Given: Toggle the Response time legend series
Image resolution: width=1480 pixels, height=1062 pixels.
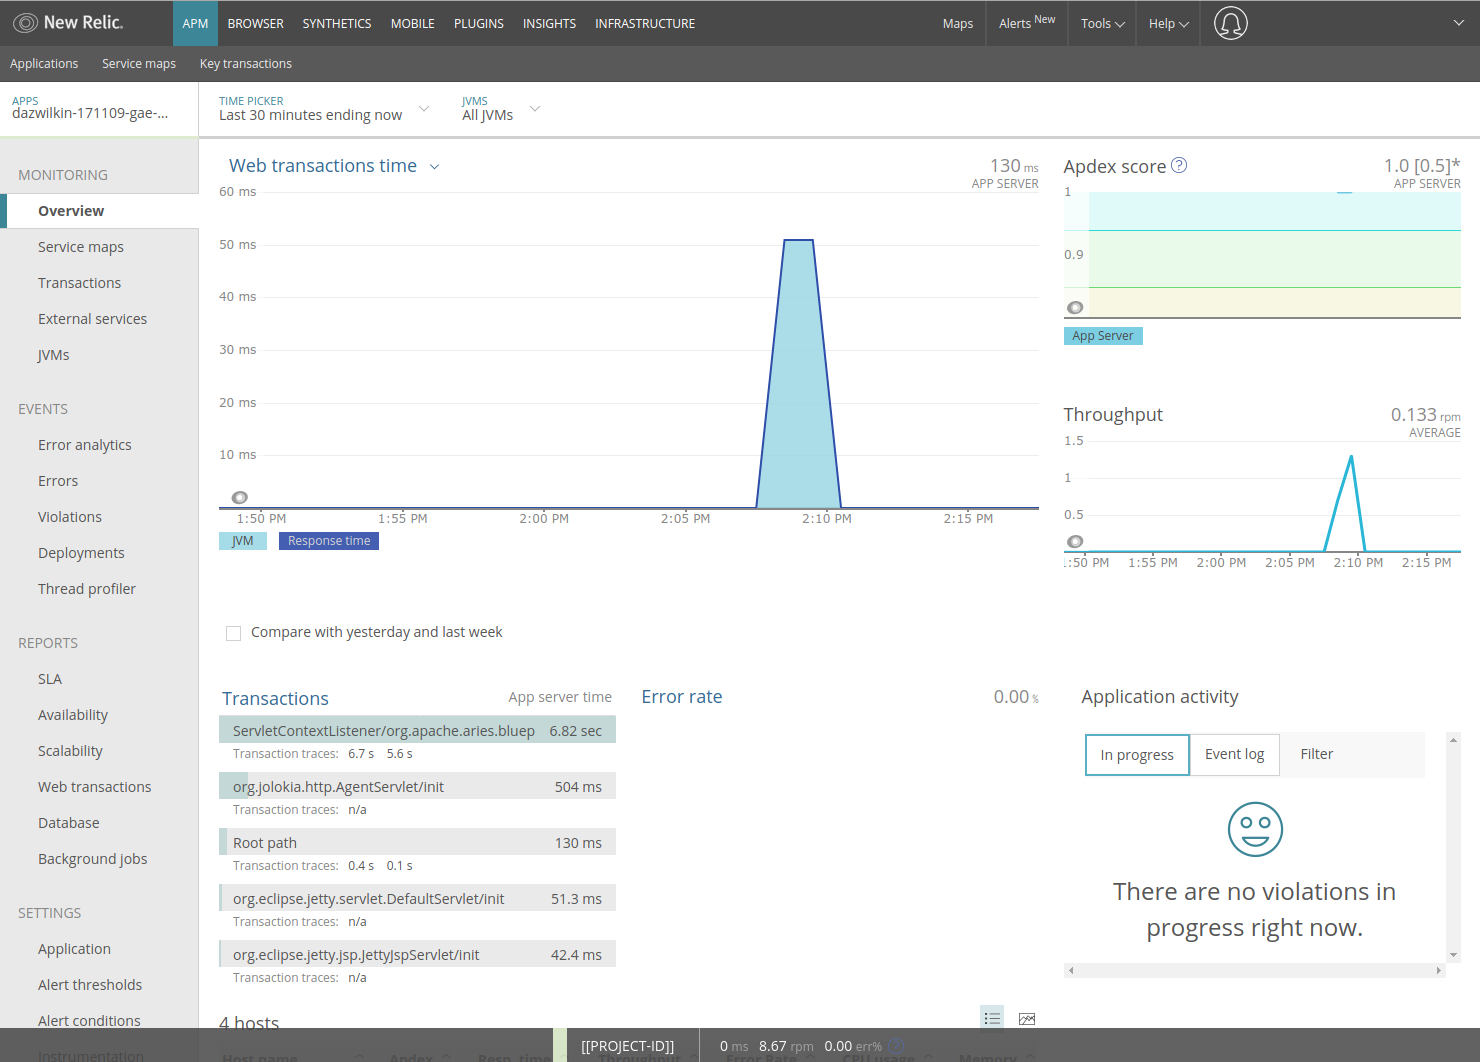Looking at the screenshot, I should point(329,541).
